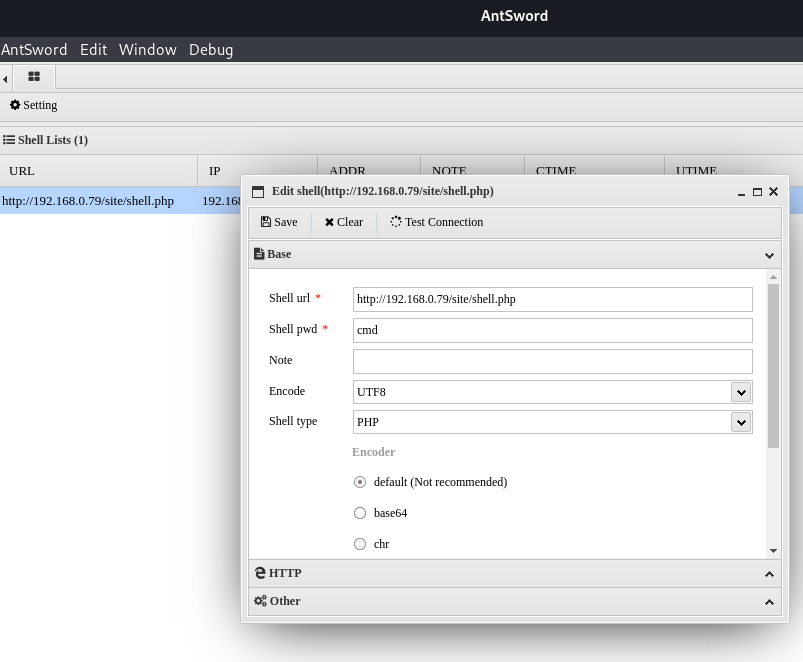The height and width of the screenshot is (662, 803).
Task: Open the Edit menu
Action: (93, 50)
